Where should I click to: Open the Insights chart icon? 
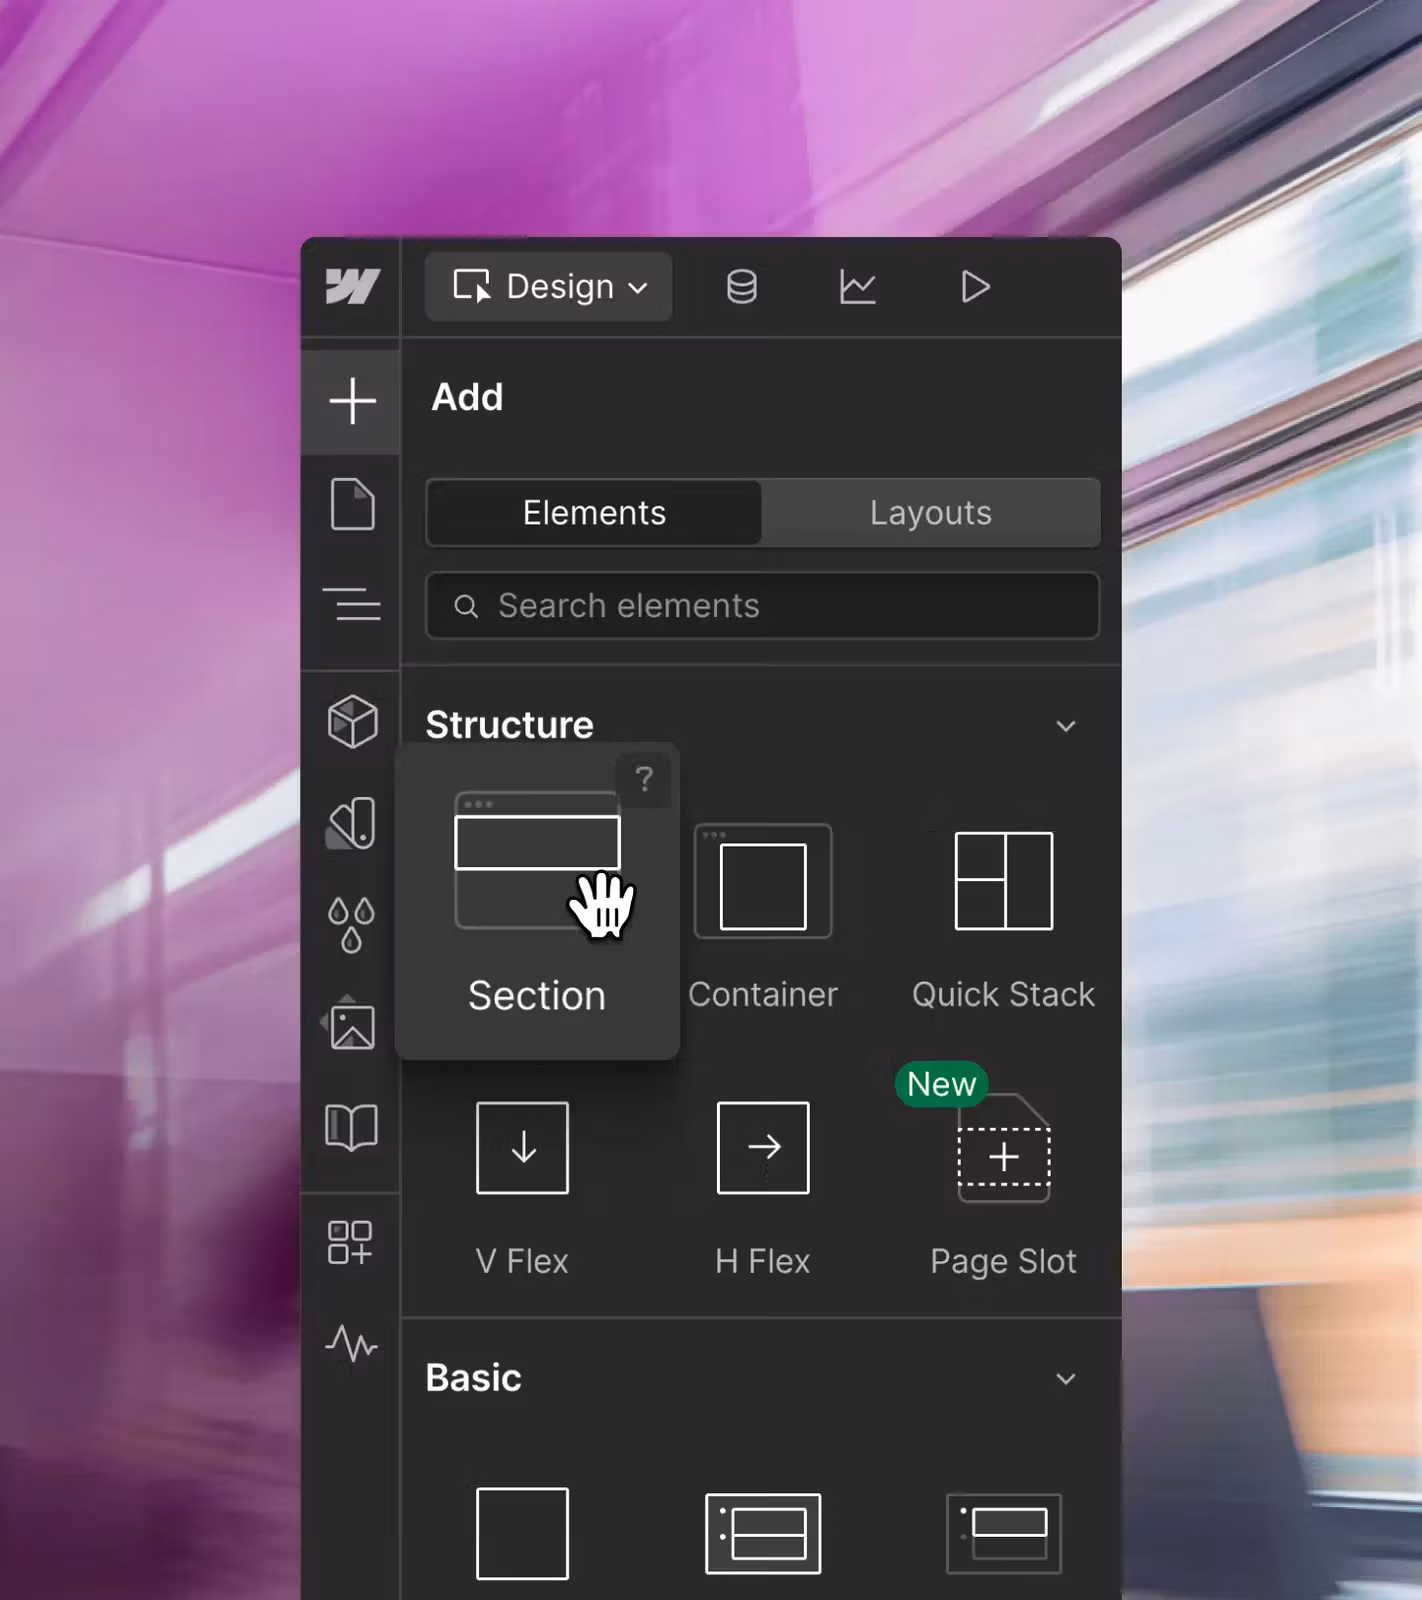point(857,287)
